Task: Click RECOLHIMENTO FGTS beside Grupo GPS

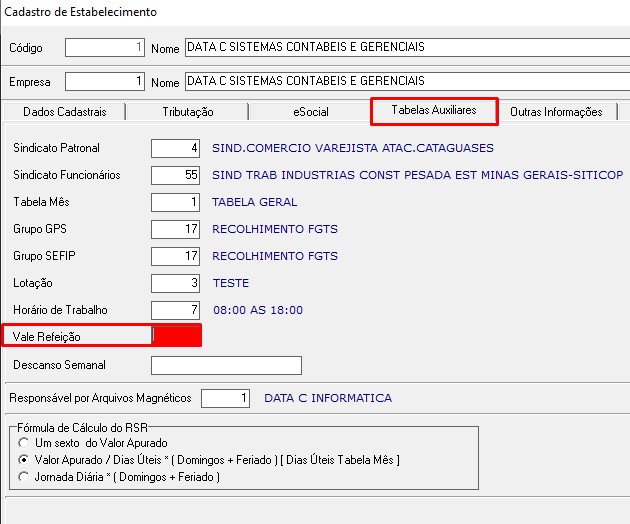Action: click(x=275, y=229)
